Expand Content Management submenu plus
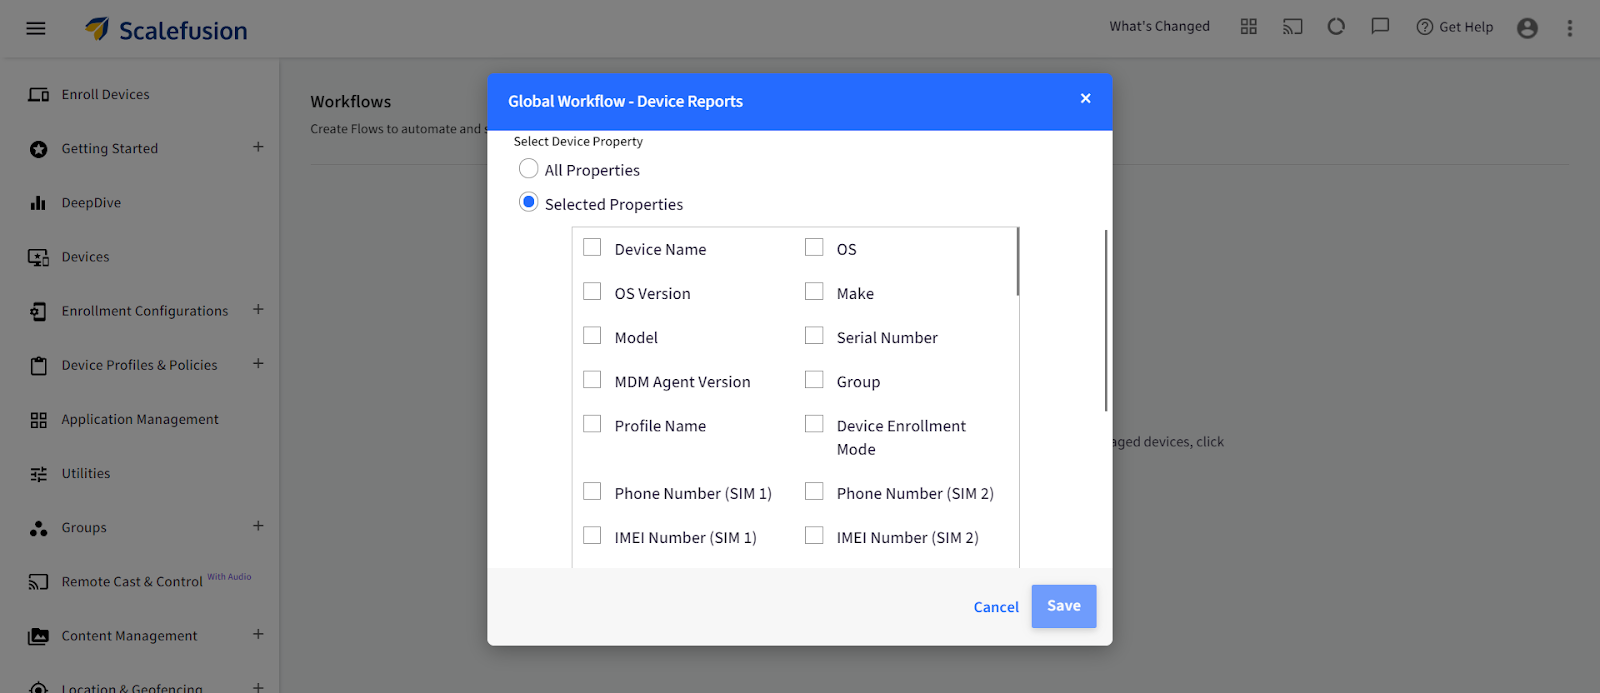1600x693 pixels. click(x=258, y=634)
